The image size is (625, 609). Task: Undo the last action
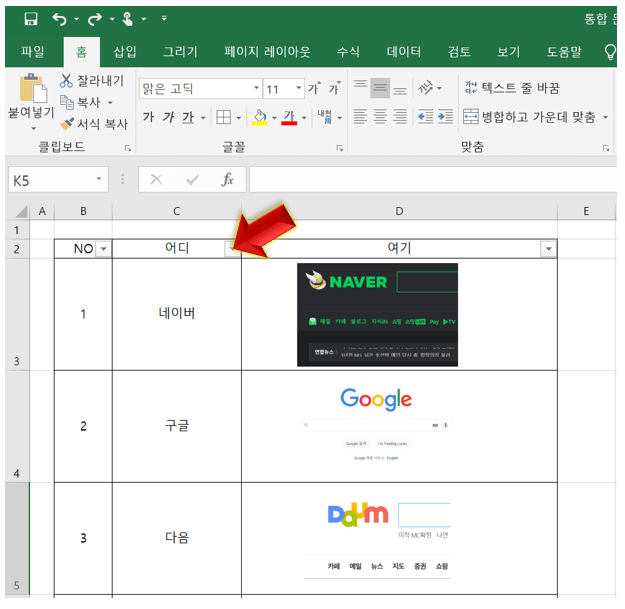click(x=60, y=19)
